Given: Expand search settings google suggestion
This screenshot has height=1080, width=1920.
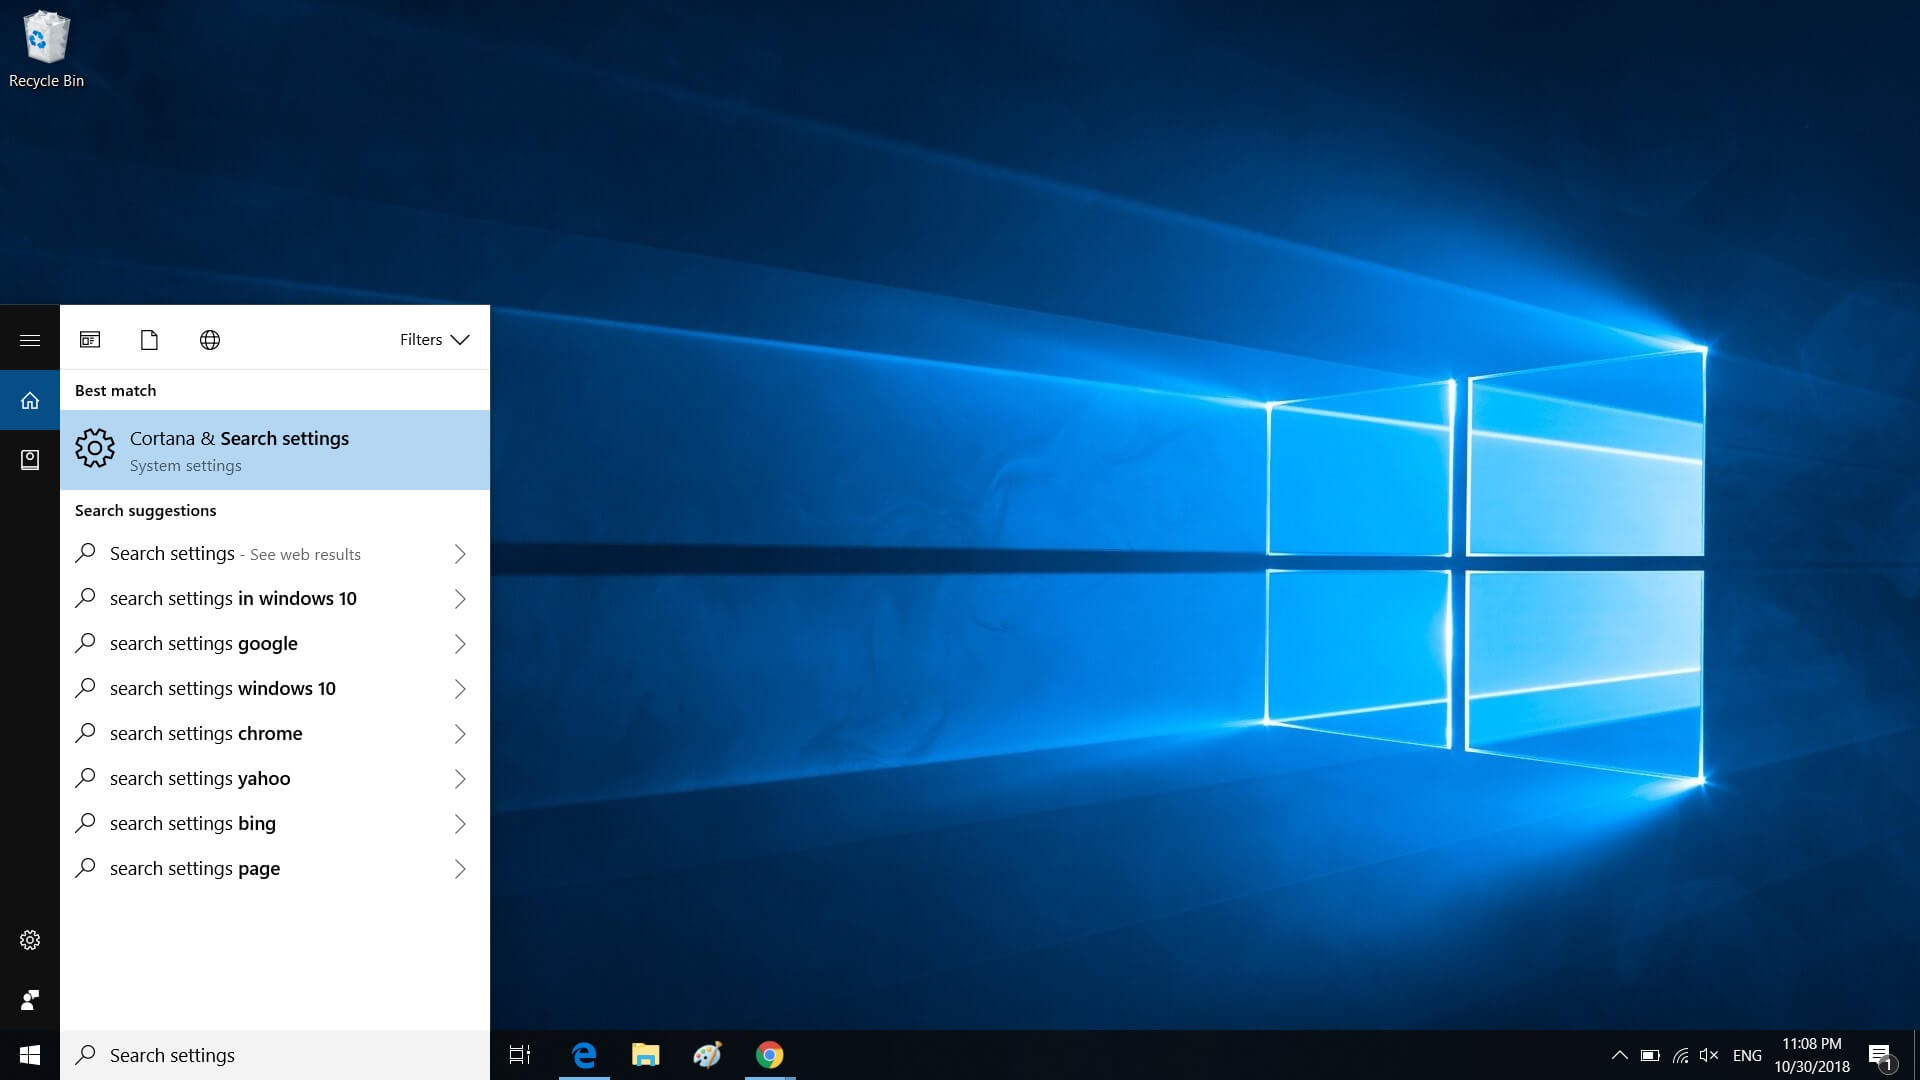Looking at the screenshot, I should 458,642.
